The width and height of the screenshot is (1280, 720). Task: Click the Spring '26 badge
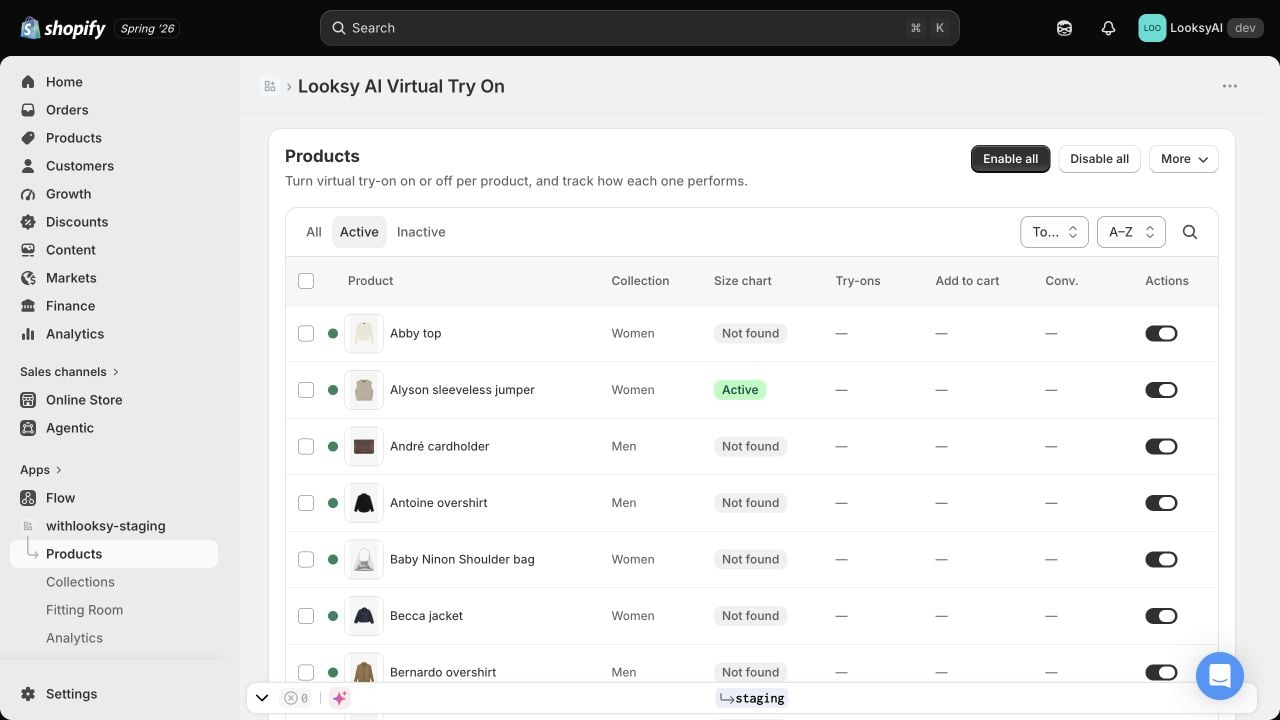click(x=147, y=28)
